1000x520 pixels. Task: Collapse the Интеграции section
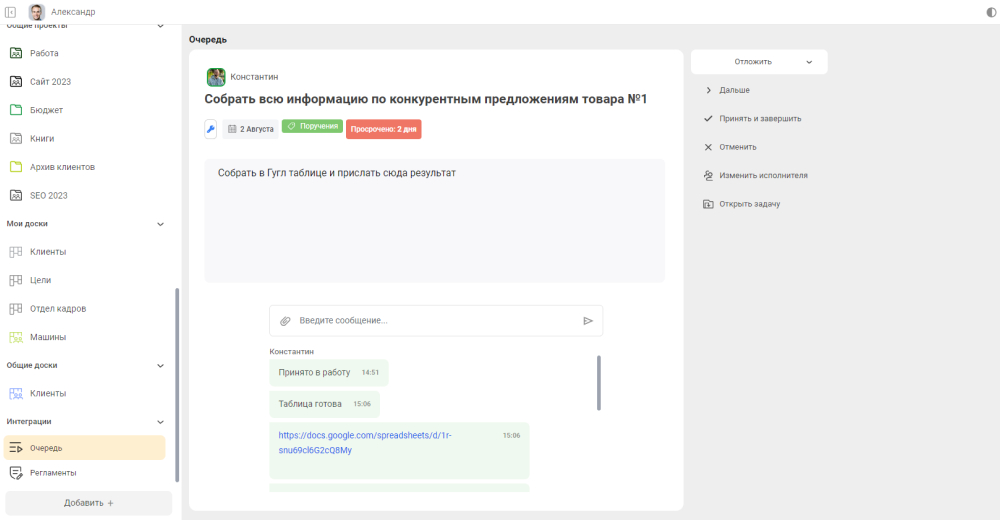coord(161,422)
